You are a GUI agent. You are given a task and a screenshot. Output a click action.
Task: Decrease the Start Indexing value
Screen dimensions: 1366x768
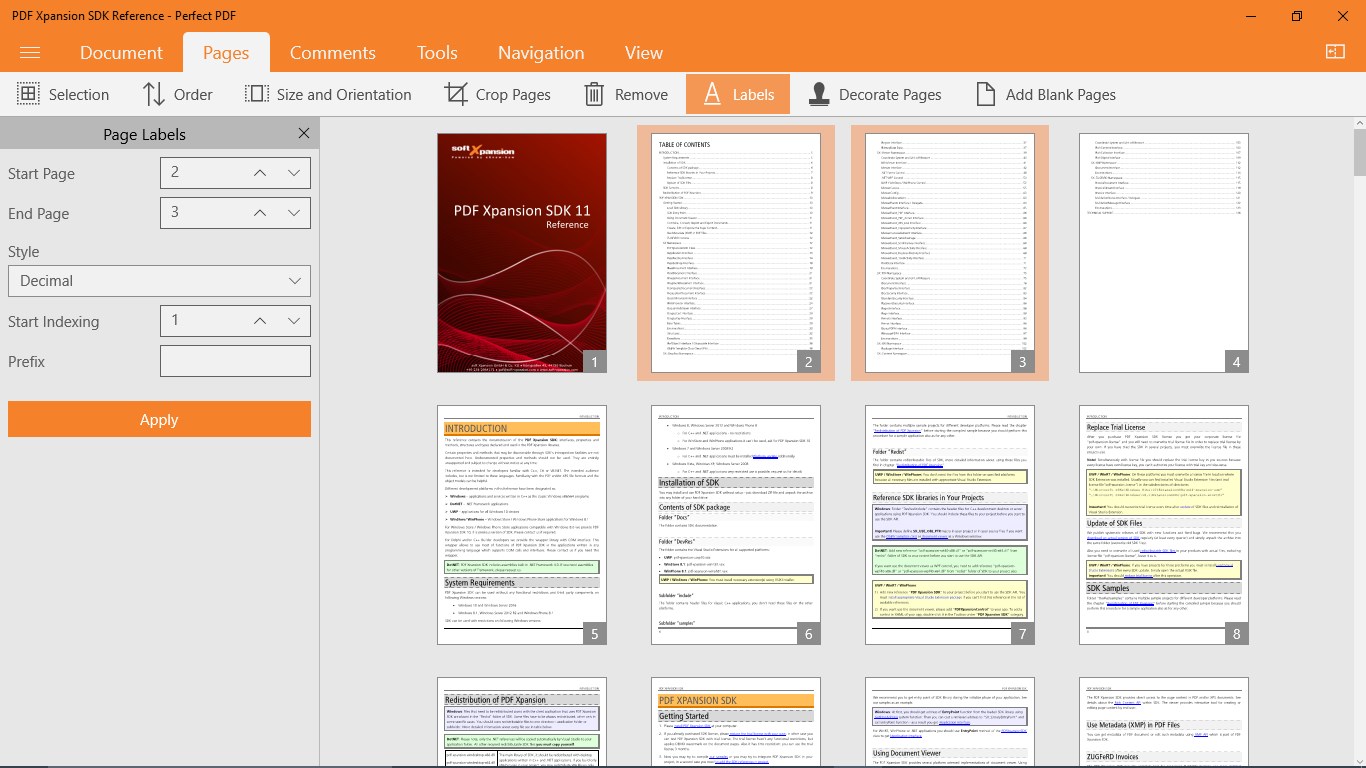294,321
